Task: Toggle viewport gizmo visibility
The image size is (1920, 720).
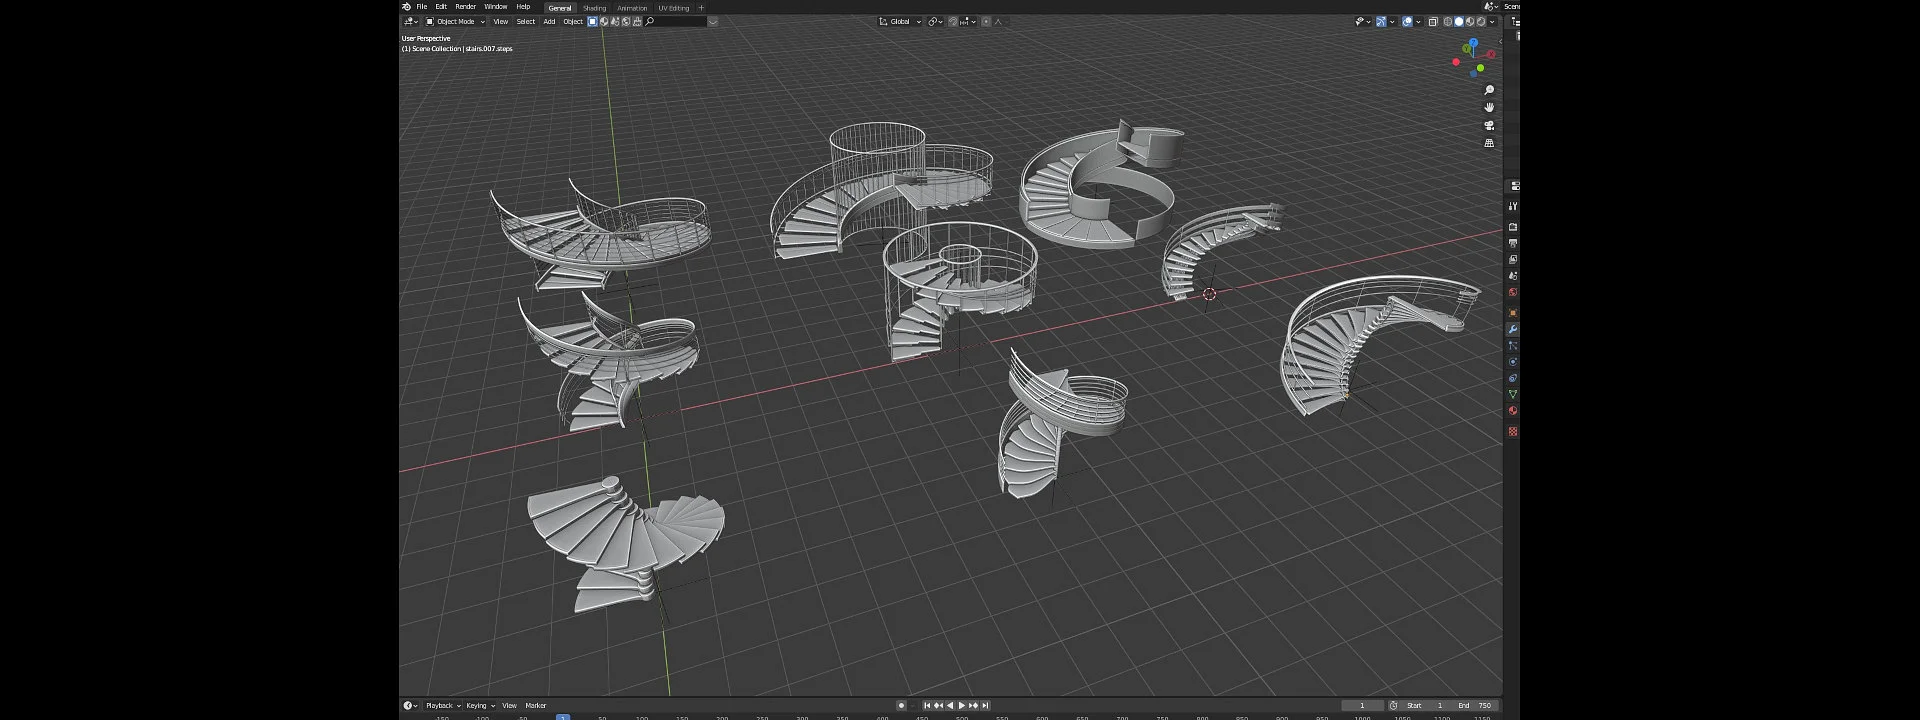Action: point(1381,22)
